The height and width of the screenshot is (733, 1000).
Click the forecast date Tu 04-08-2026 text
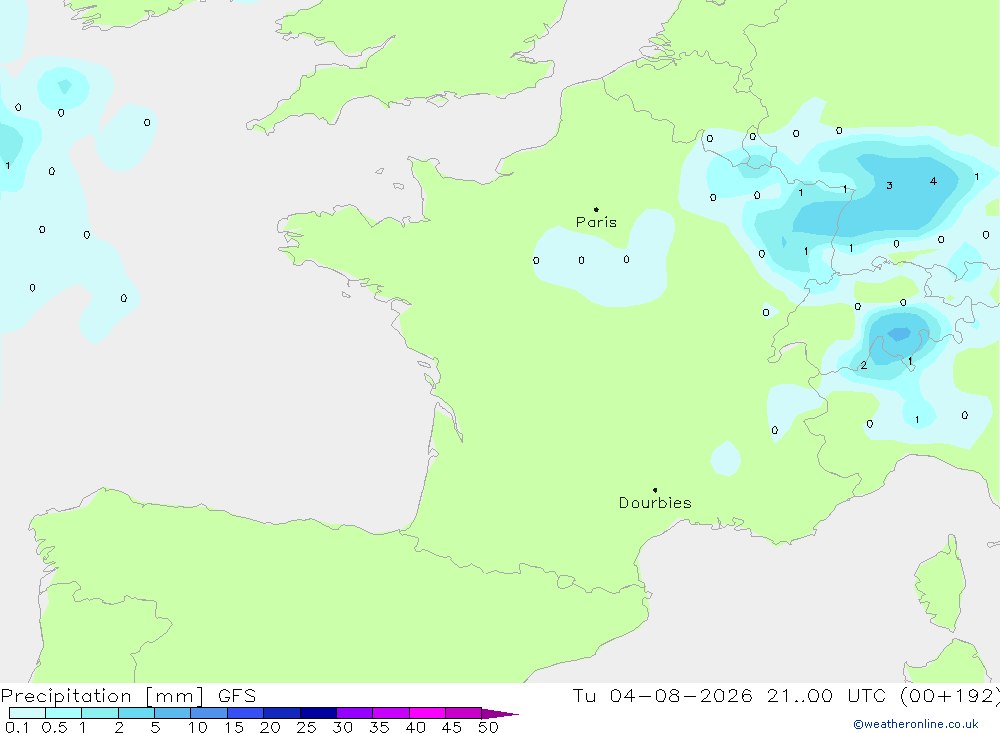[663, 695]
